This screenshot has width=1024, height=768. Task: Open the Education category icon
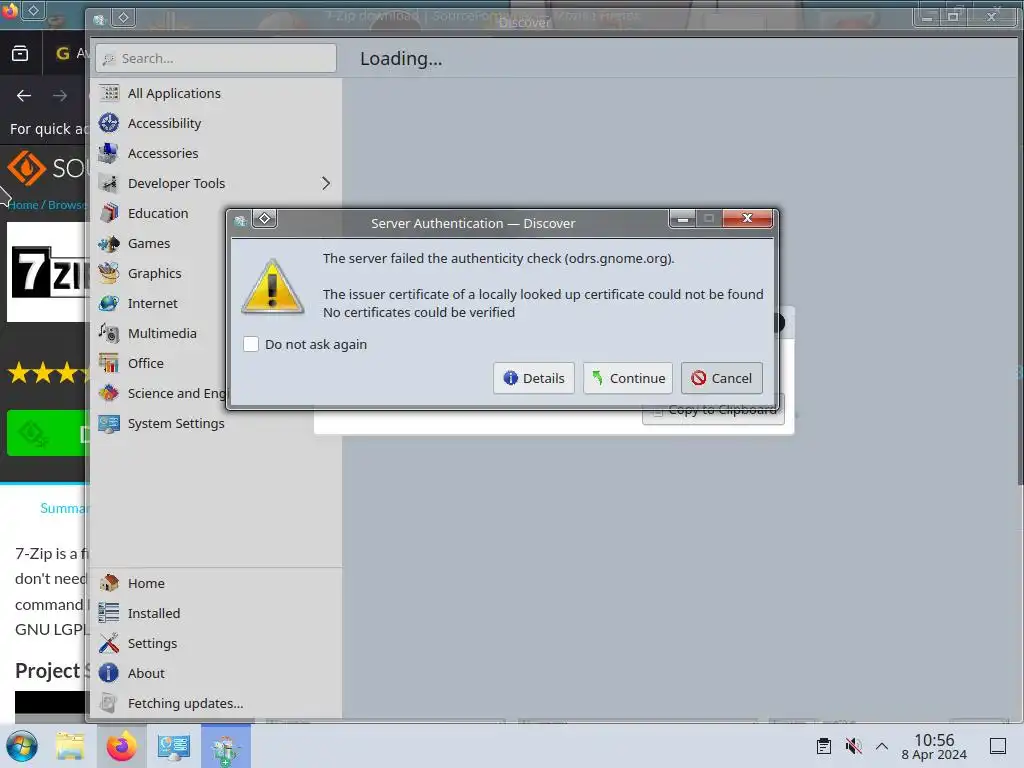109,214
